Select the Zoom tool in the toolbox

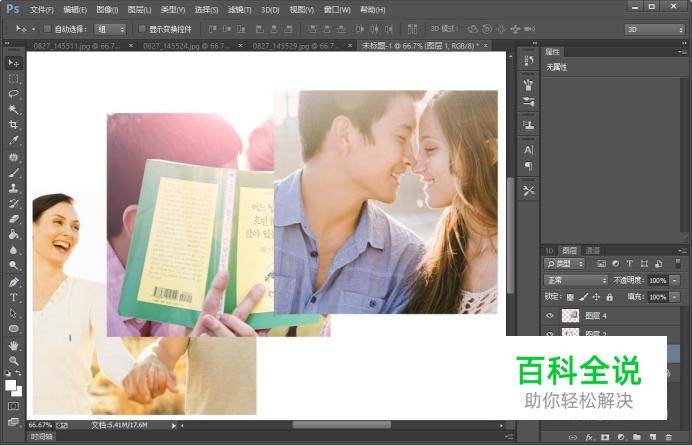coord(14,360)
